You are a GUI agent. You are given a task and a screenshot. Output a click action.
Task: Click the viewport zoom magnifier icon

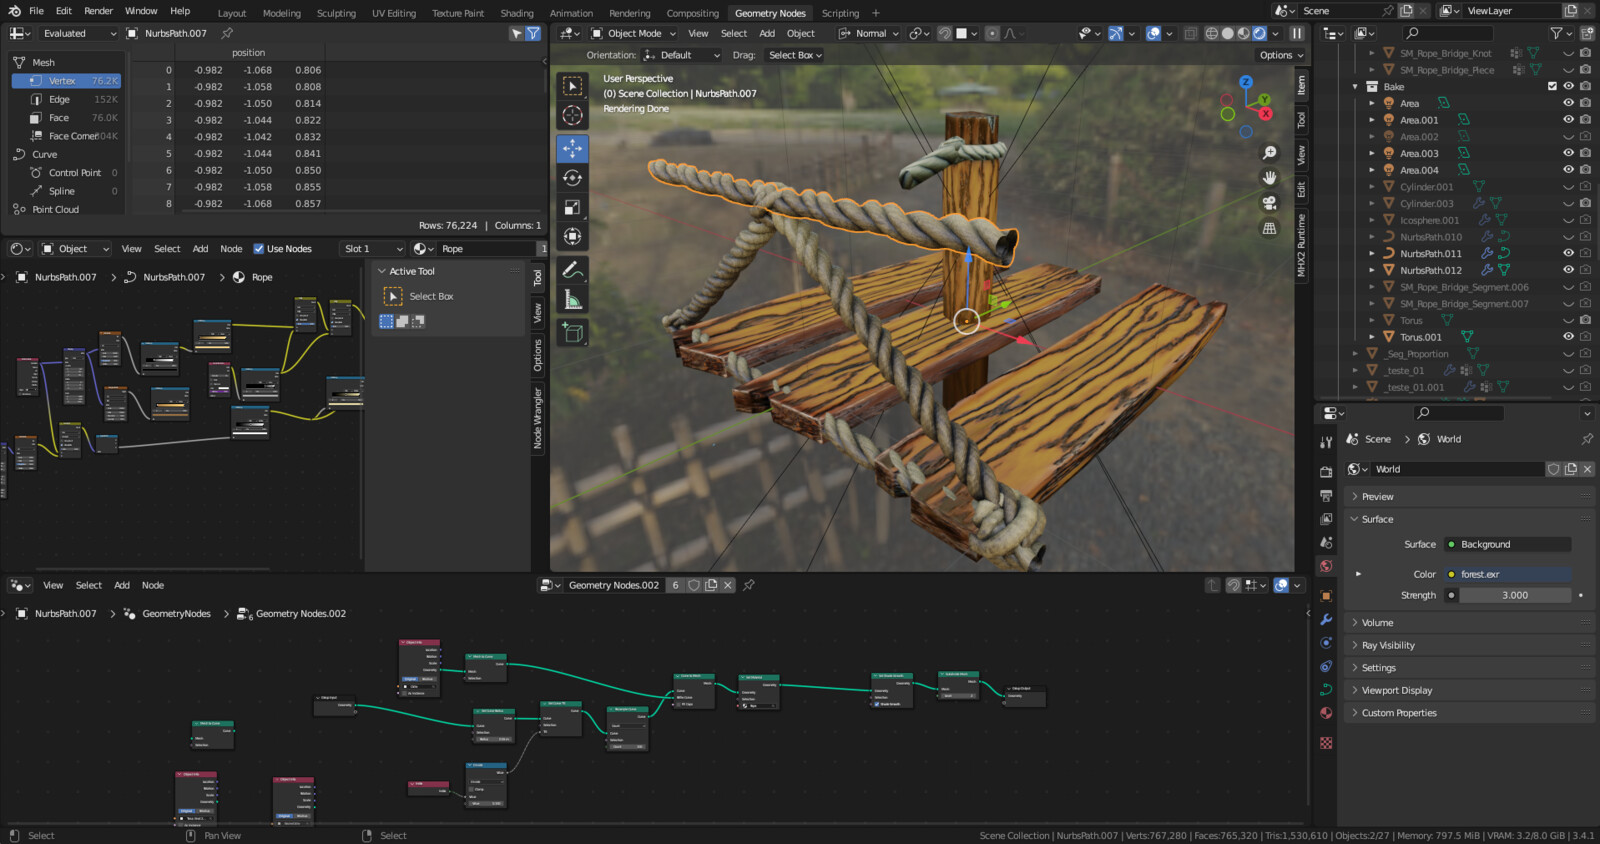(1269, 153)
